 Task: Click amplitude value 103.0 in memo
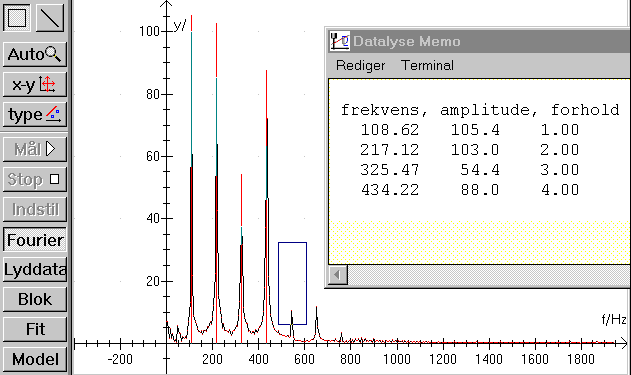point(475,150)
